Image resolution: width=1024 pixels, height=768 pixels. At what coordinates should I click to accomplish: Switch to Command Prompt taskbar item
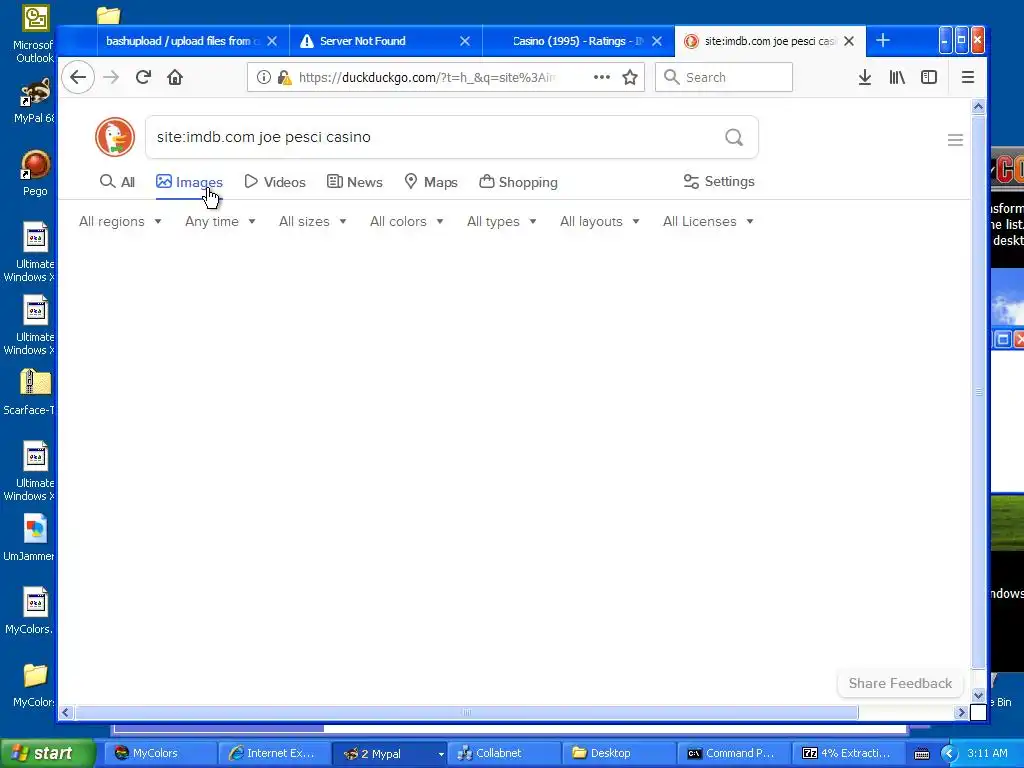(x=733, y=753)
